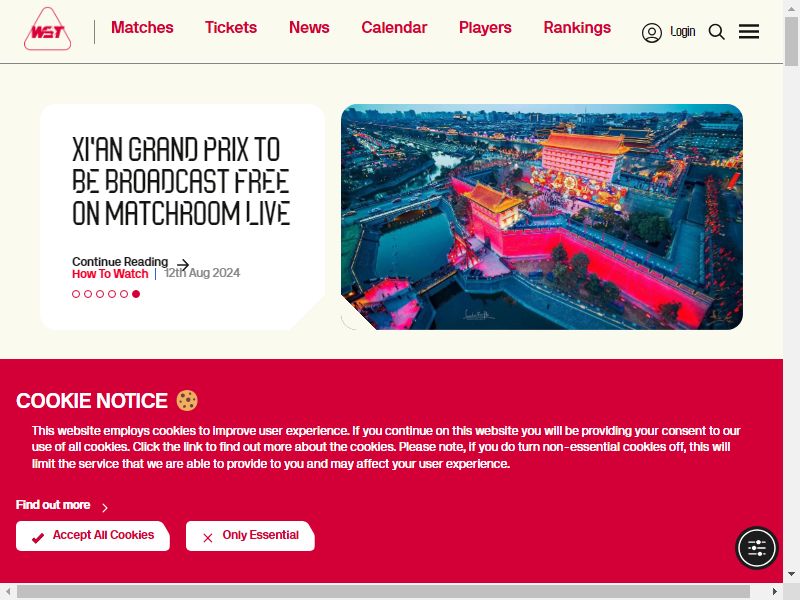The height and width of the screenshot is (600, 800).
Task: Click the WST logo icon
Action: (x=47, y=29)
